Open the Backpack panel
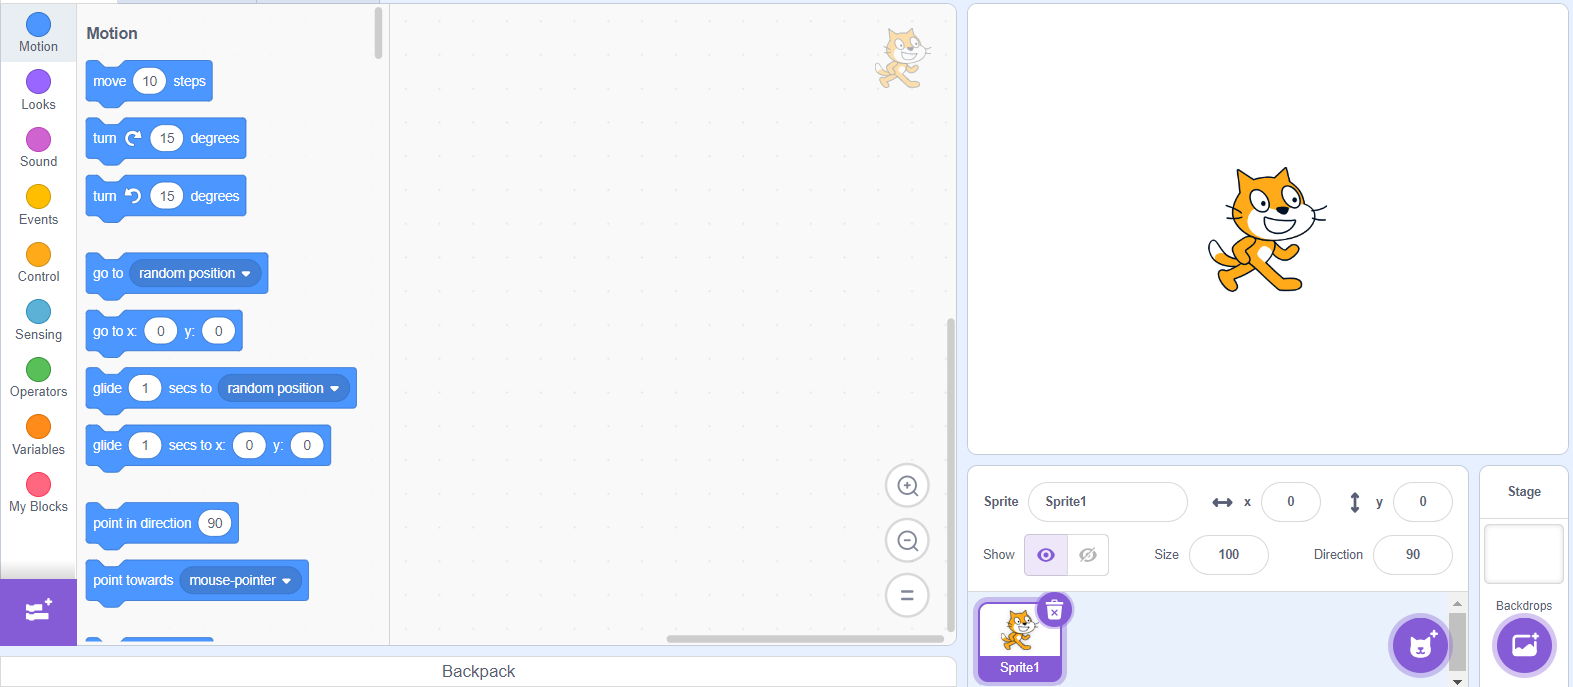Screen dimensions: 1573x687 (478, 671)
